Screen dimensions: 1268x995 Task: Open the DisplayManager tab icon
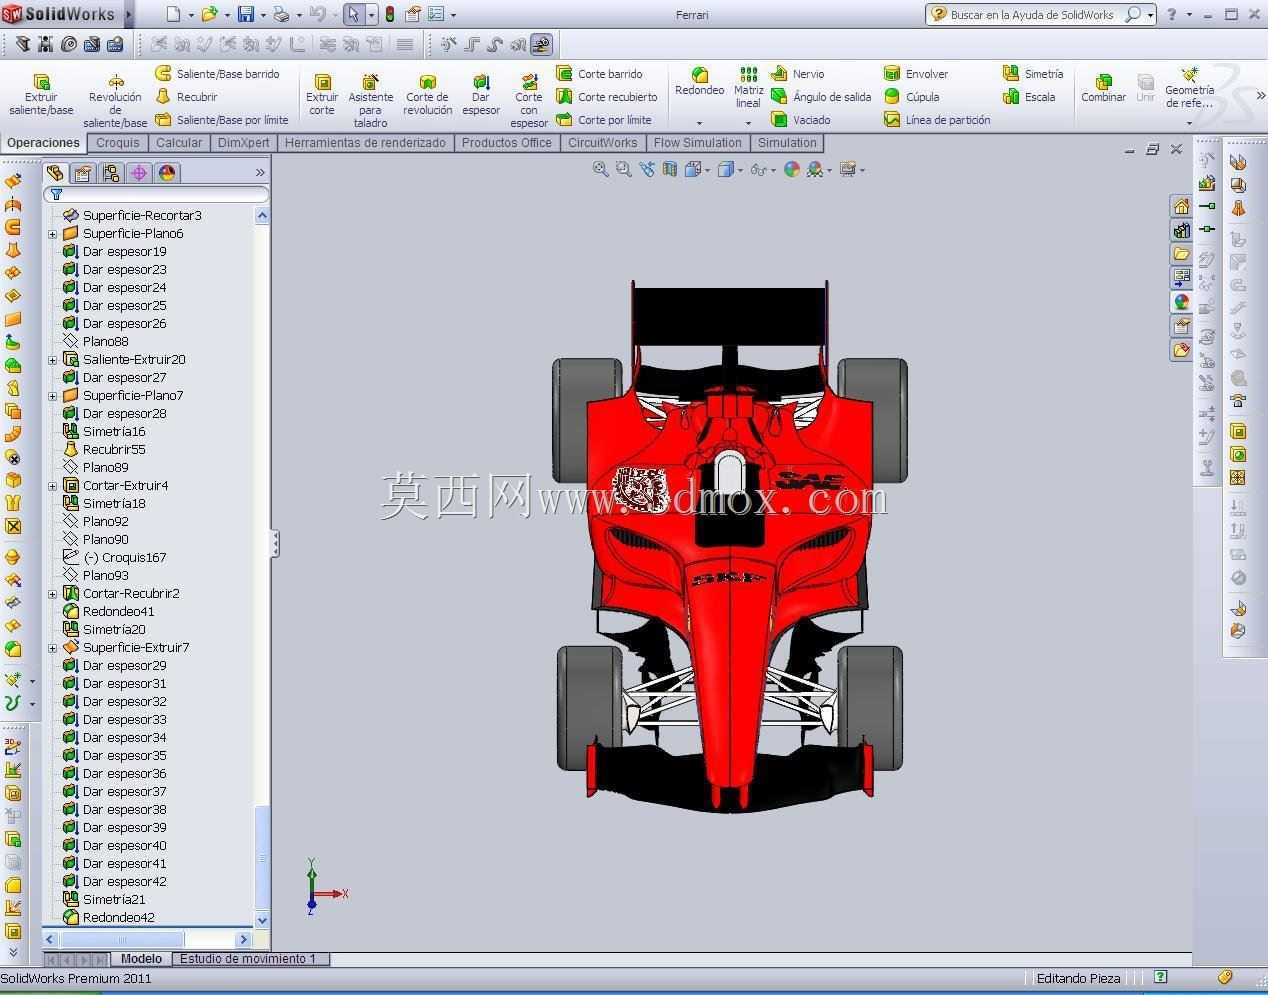[167, 173]
